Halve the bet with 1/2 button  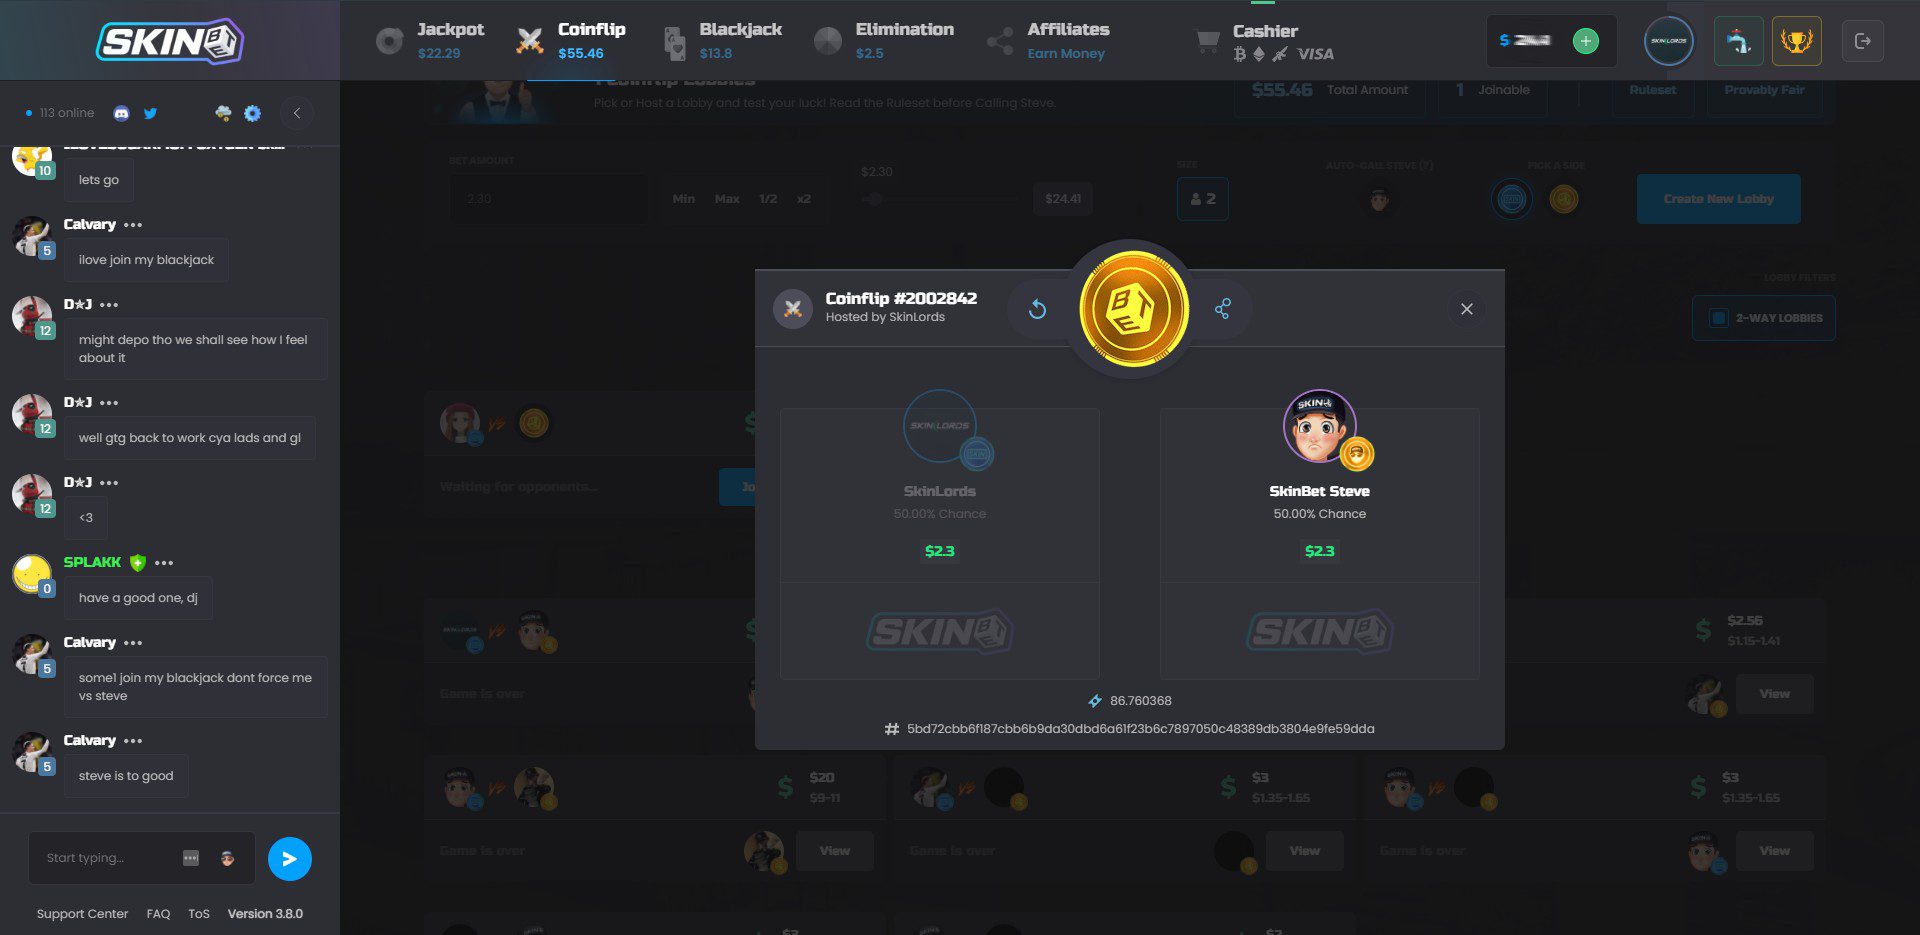tap(768, 199)
